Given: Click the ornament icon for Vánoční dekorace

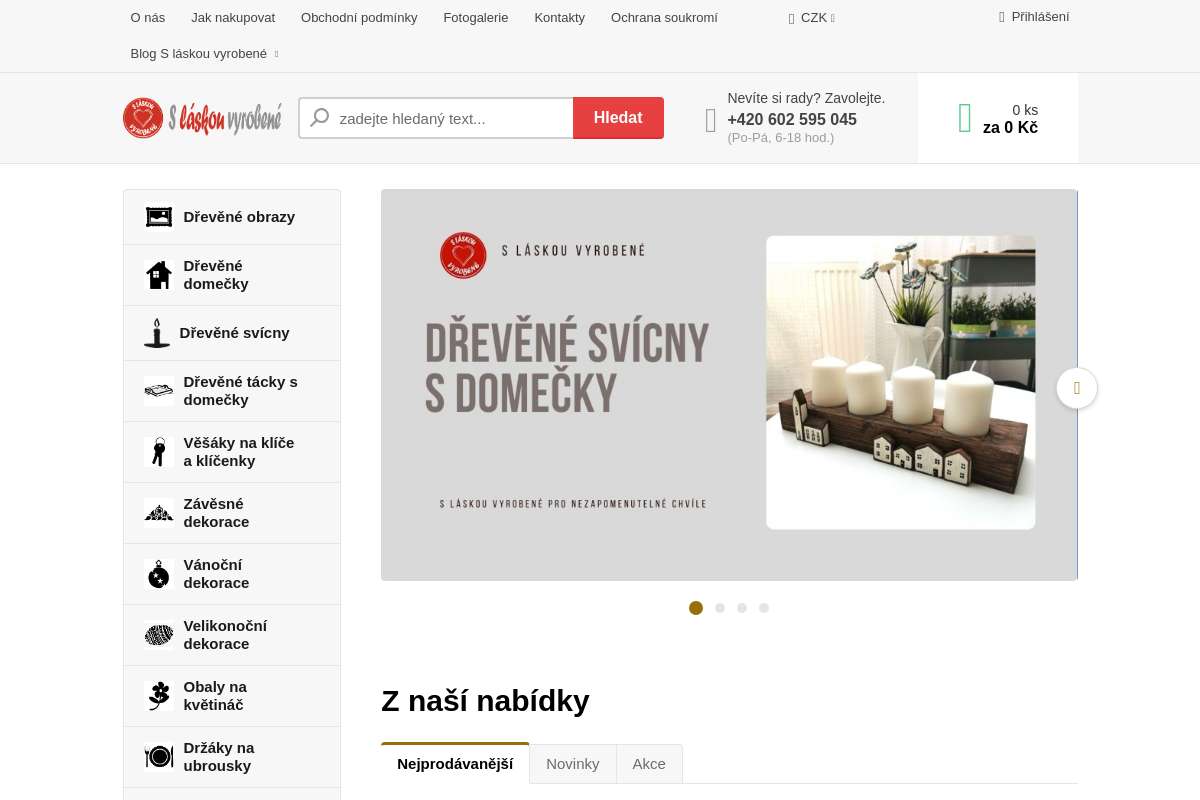Looking at the screenshot, I should point(159,574).
